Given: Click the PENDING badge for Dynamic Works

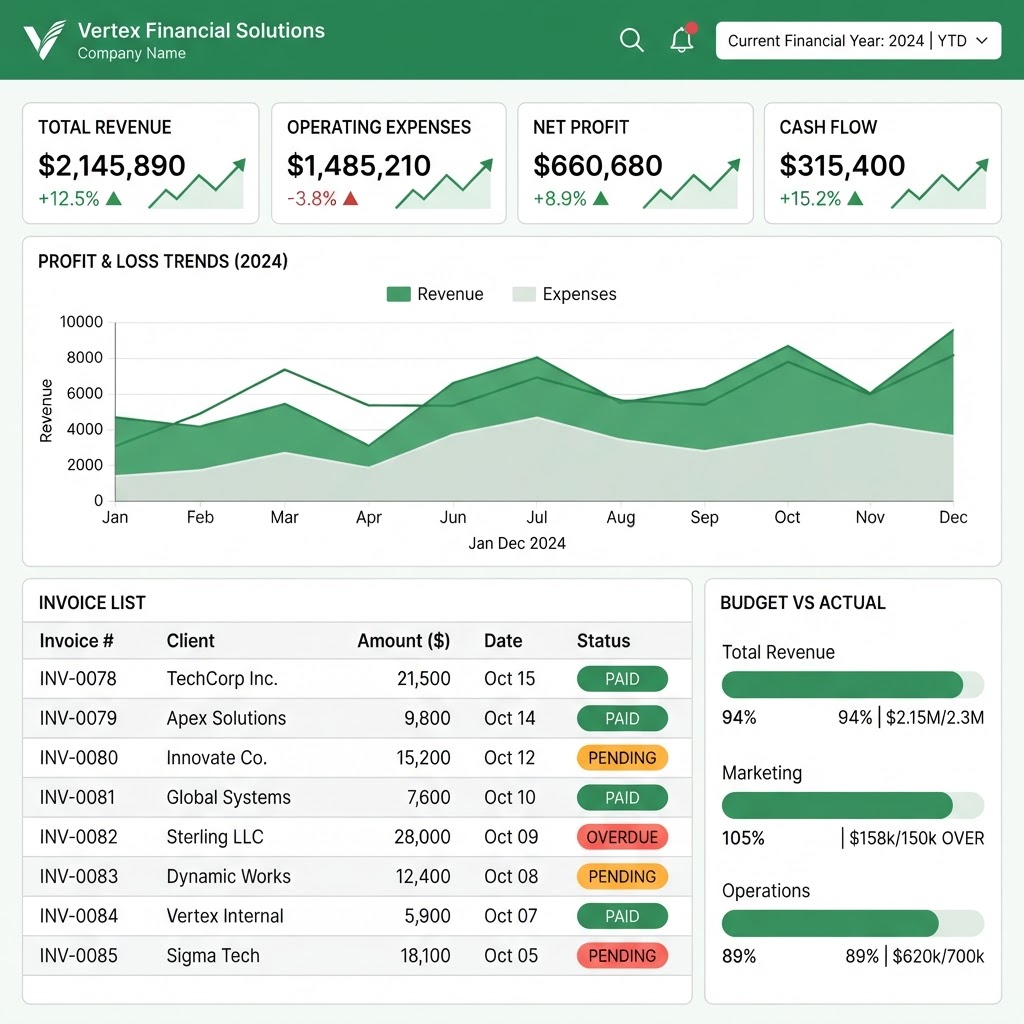Looking at the screenshot, I should point(622,876).
